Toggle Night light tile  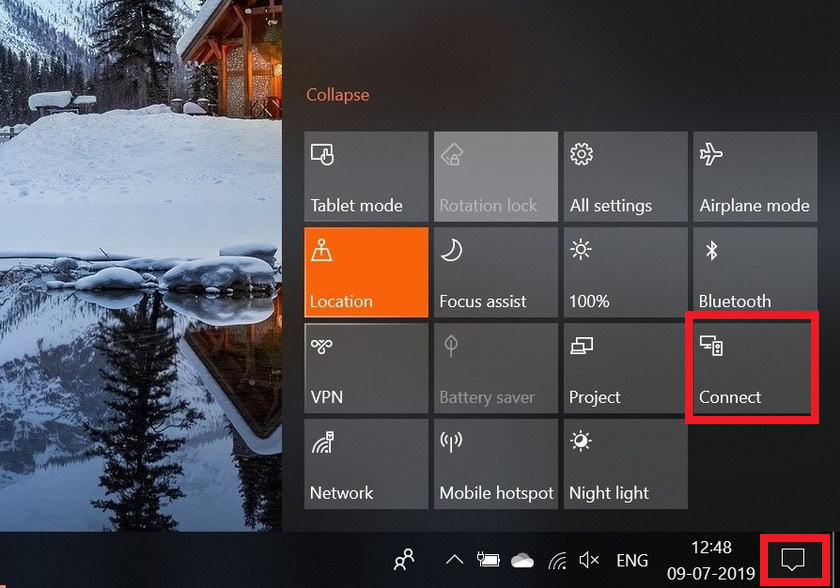pyautogui.click(x=626, y=464)
